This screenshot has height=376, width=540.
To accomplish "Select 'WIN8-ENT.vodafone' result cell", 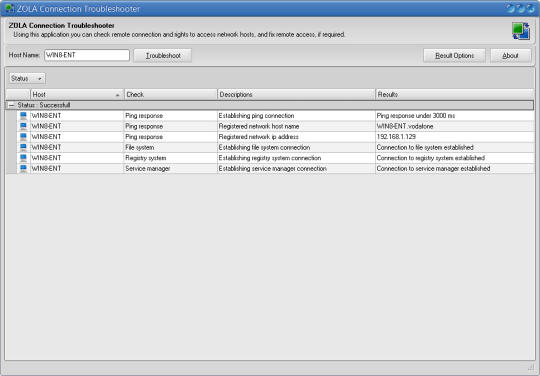I will coord(455,126).
